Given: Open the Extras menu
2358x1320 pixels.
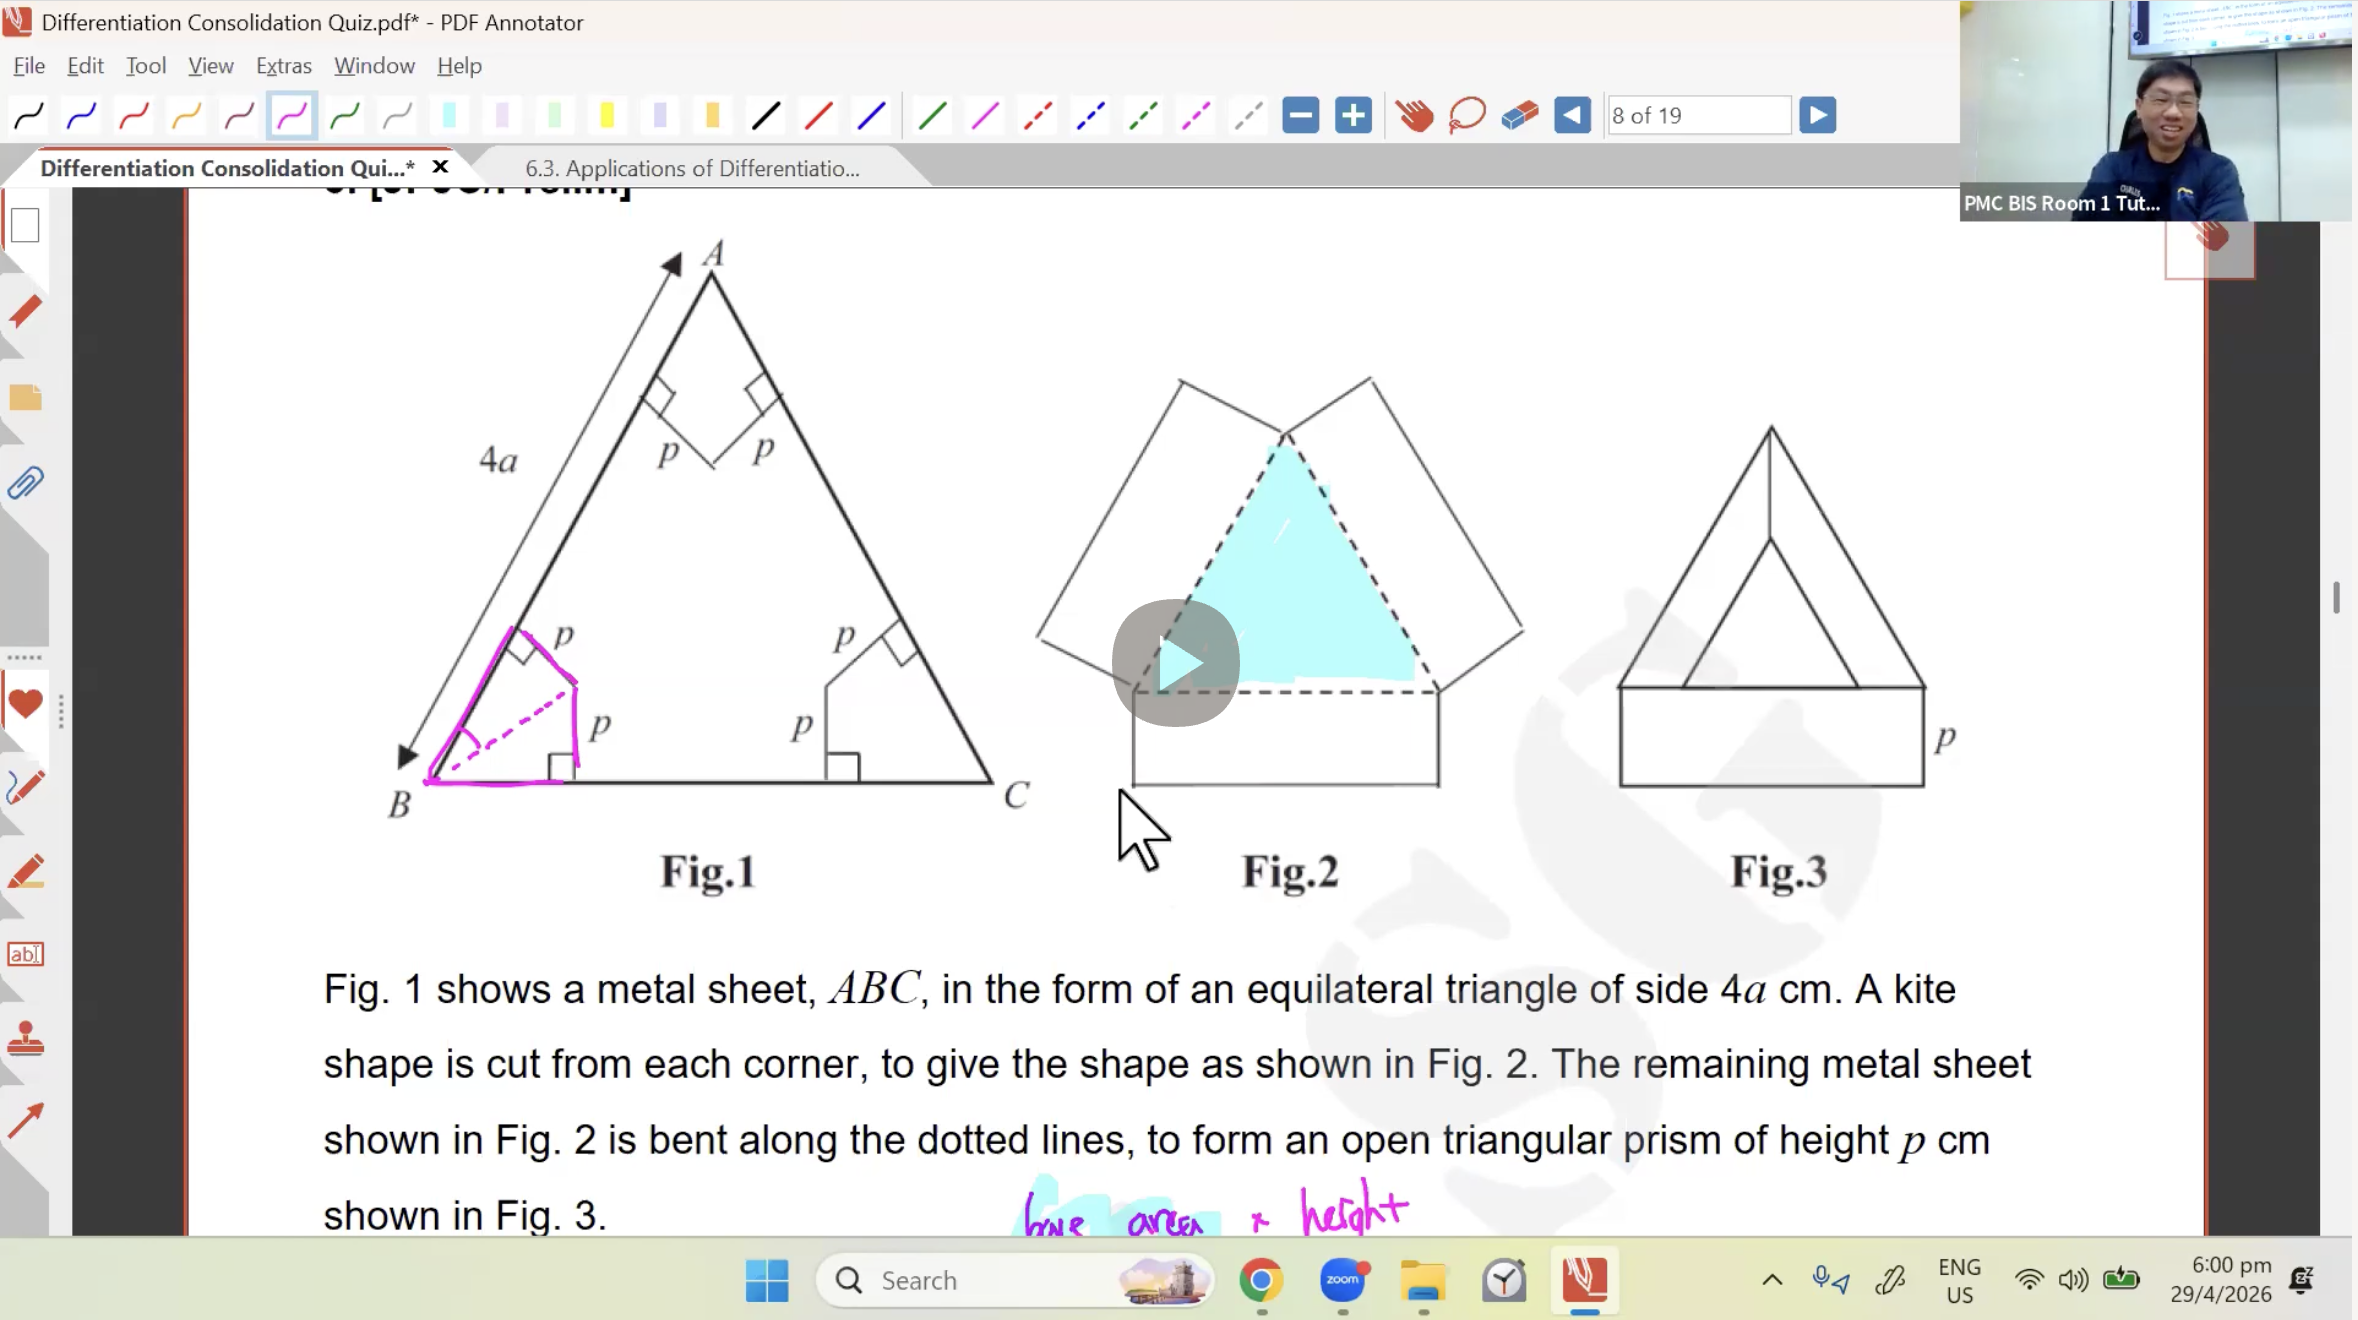Looking at the screenshot, I should coord(284,65).
